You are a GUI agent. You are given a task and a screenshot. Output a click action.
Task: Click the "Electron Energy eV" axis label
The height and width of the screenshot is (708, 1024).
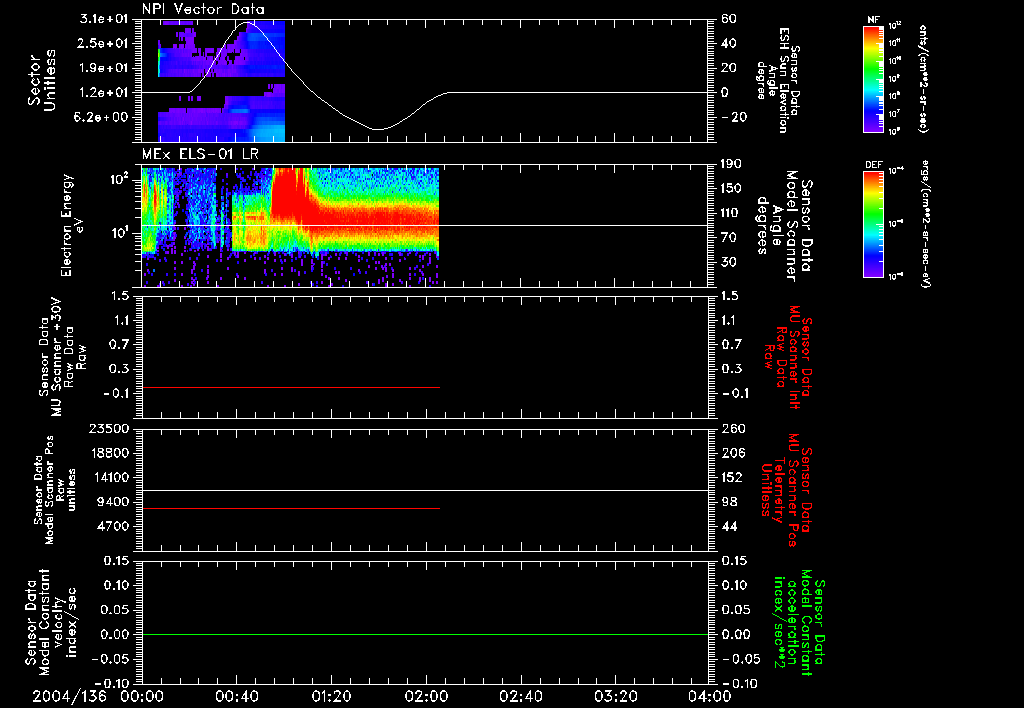(73, 225)
